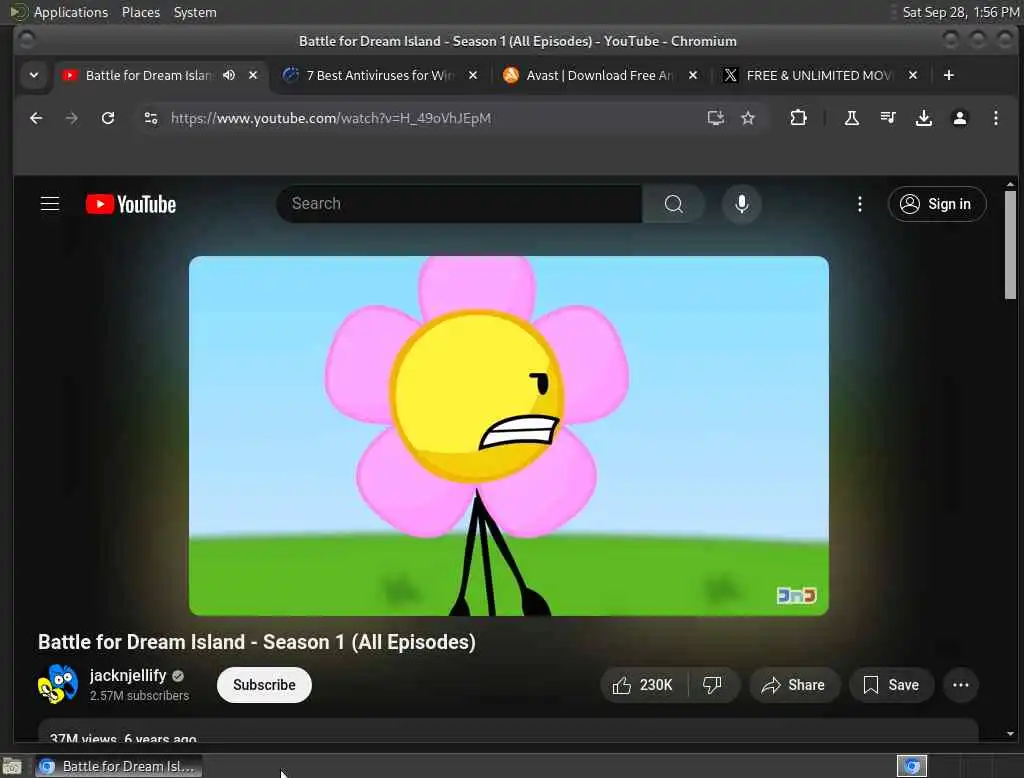Click the page vertical scrollbar thumb
The image size is (1024, 778).
click(1010, 244)
